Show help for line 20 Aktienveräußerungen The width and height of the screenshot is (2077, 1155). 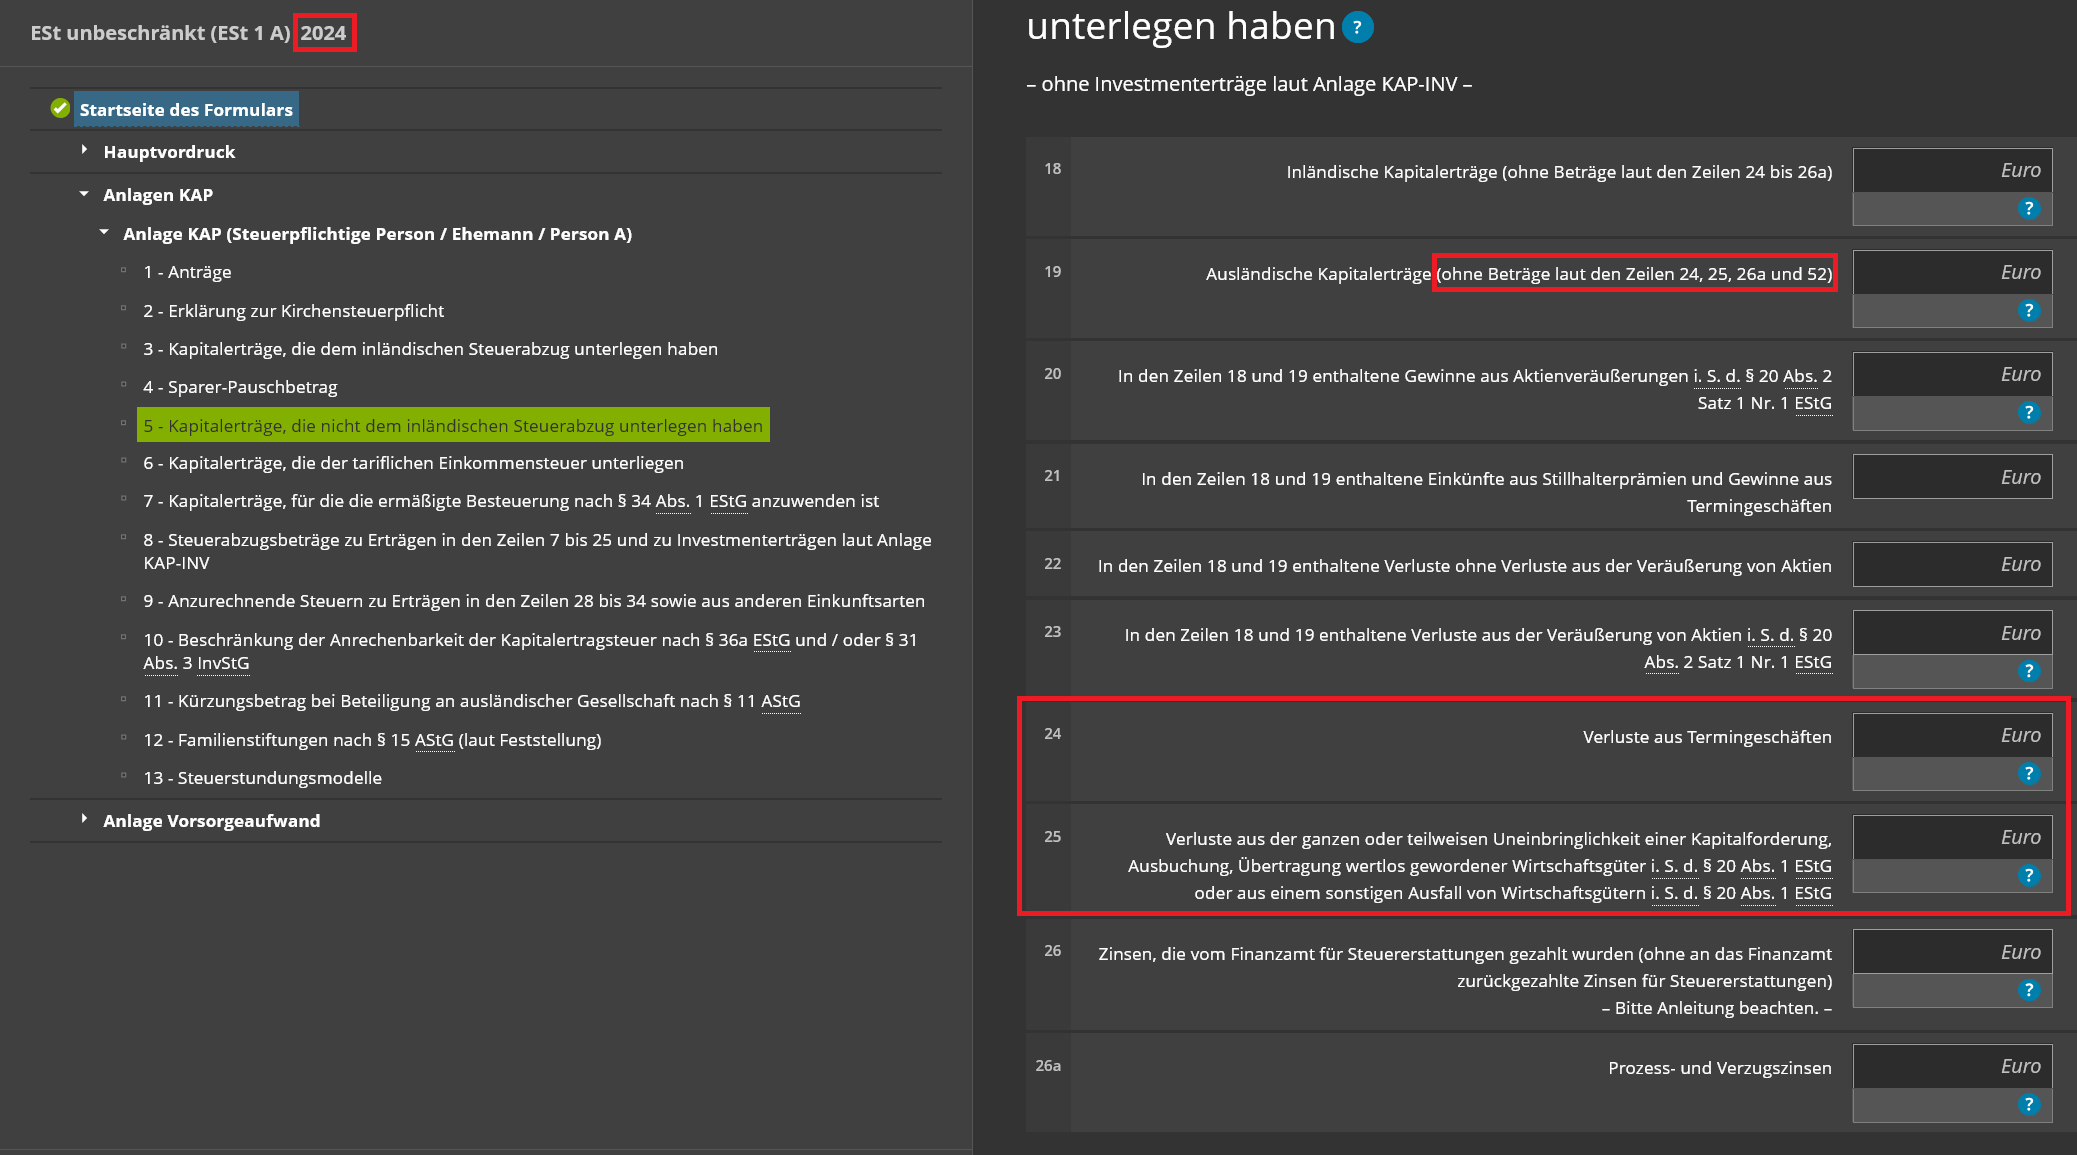[x=2028, y=412]
